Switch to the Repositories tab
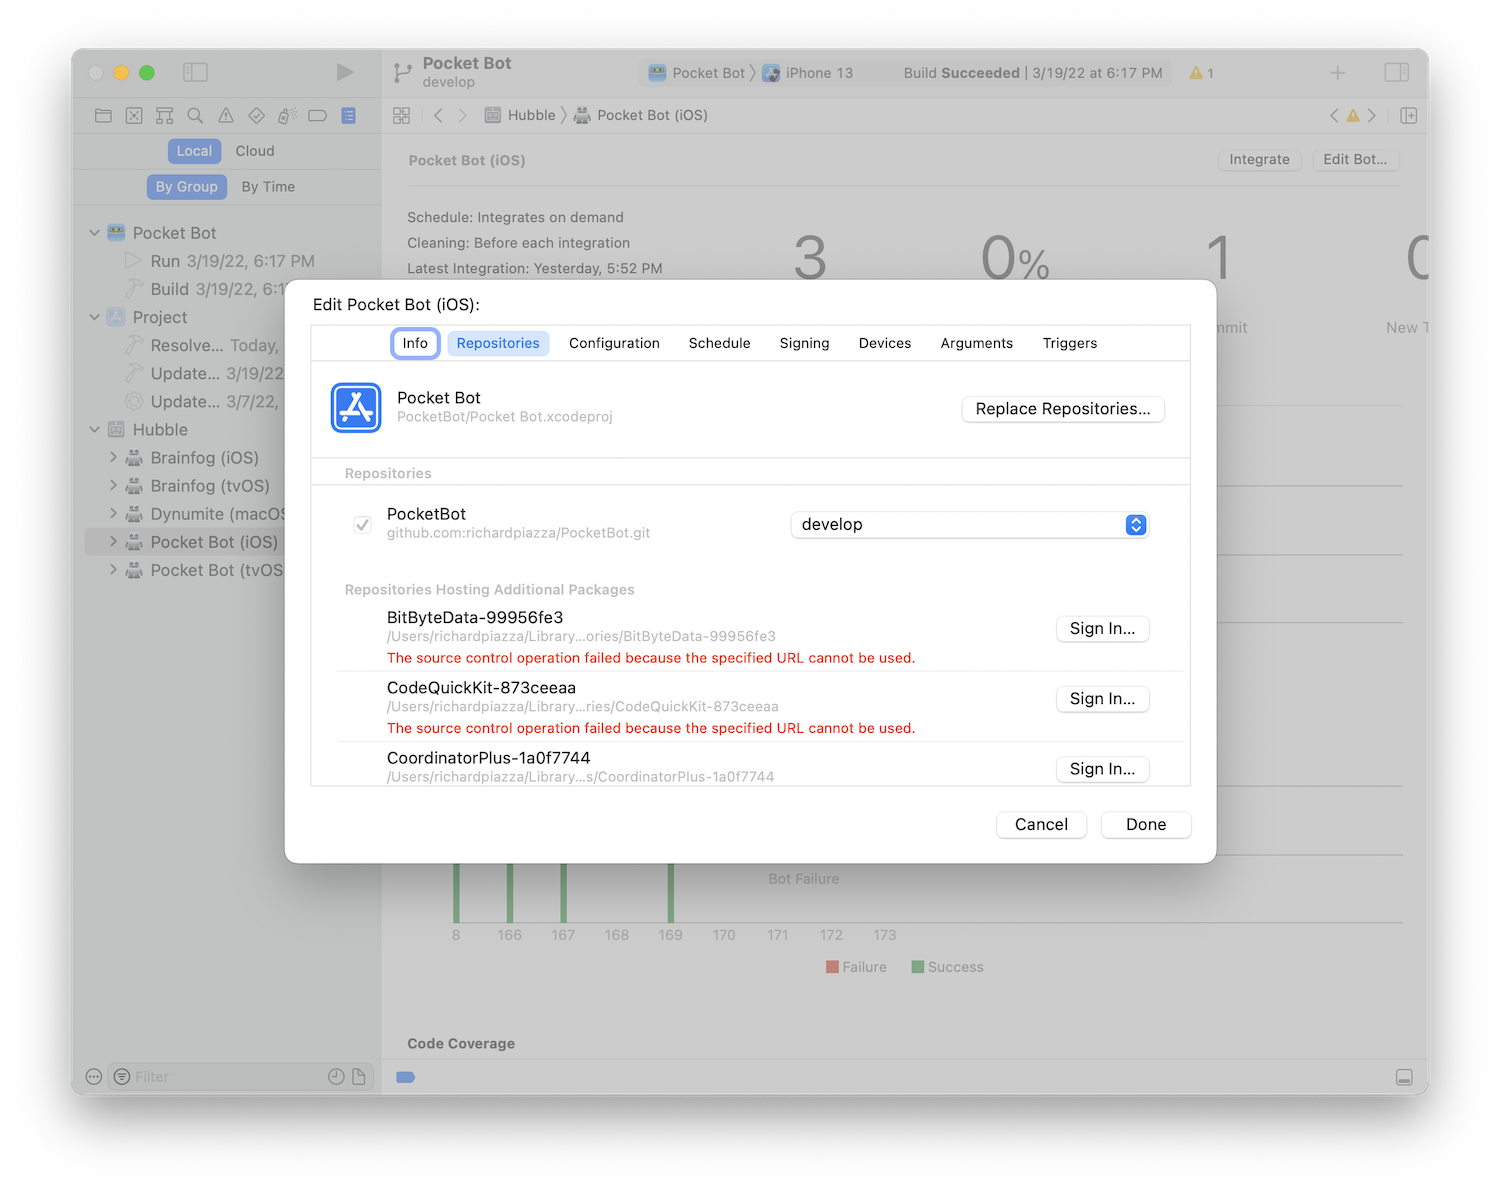1500x1189 pixels. coord(498,343)
